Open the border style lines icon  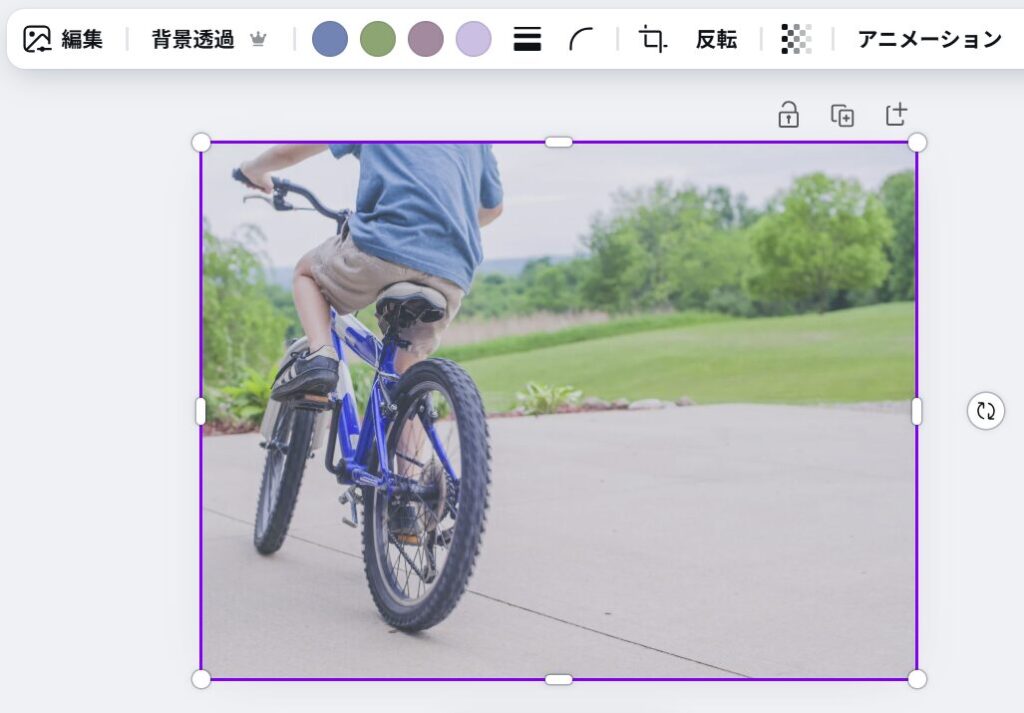527,39
